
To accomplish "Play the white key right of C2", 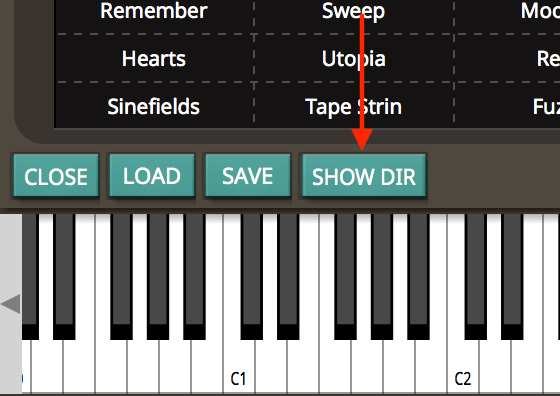I will coord(495,368).
